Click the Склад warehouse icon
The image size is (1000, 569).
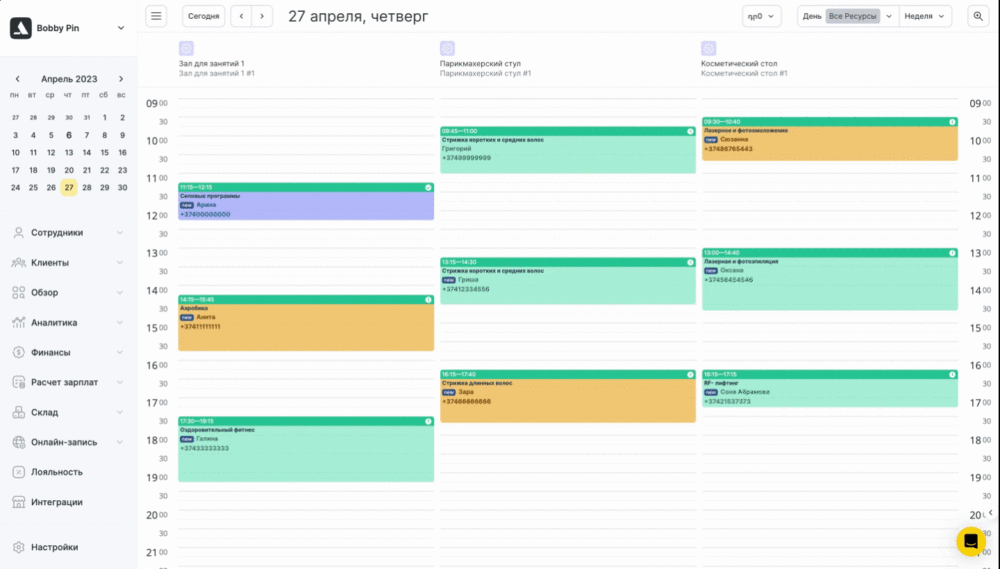pos(18,413)
